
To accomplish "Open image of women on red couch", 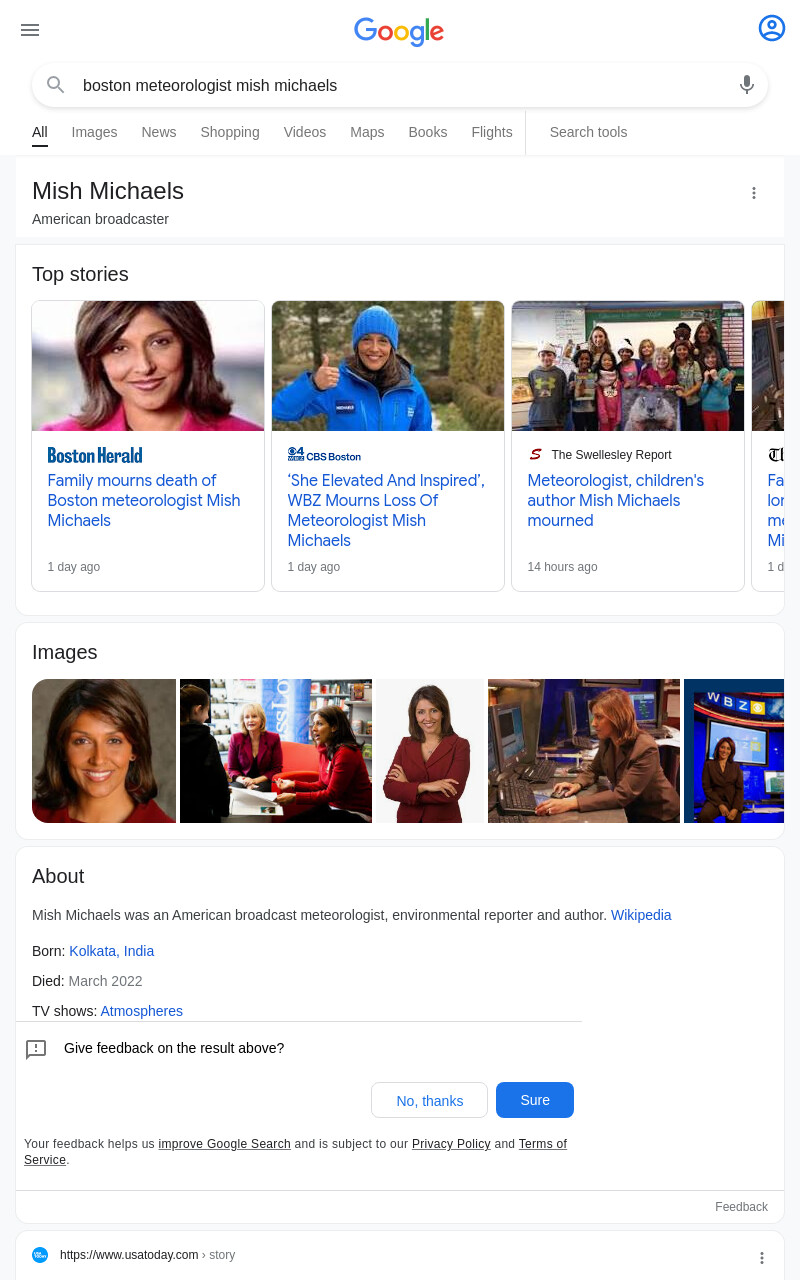I will tap(276, 751).
